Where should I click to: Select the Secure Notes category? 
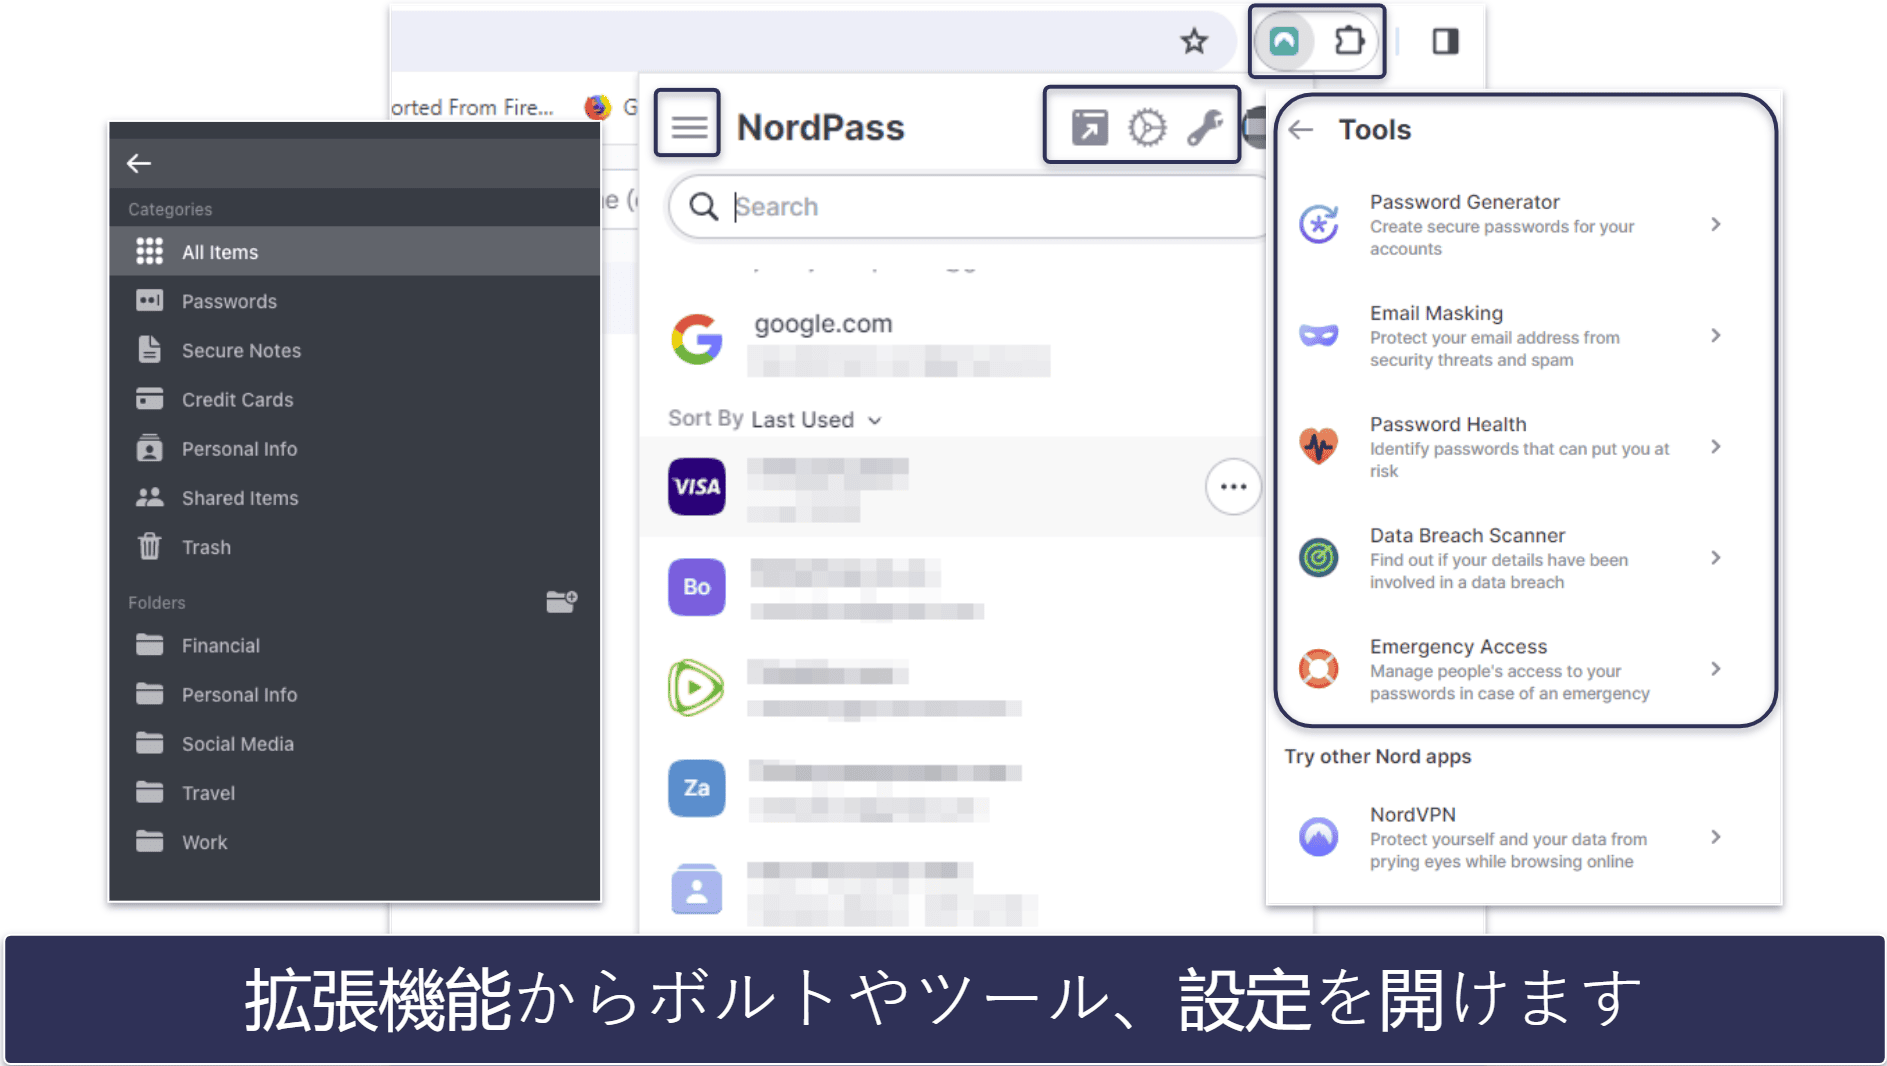(355, 350)
